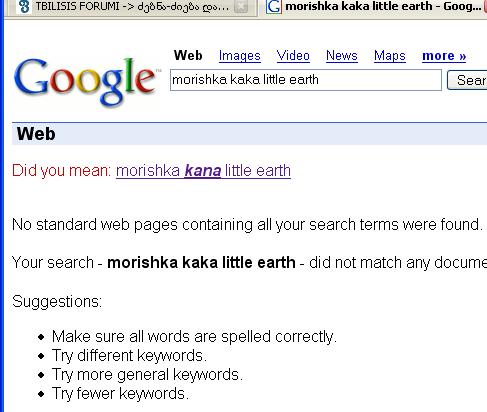
Task: Focus the search box containing morishka kaka
Action: coord(306,80)
